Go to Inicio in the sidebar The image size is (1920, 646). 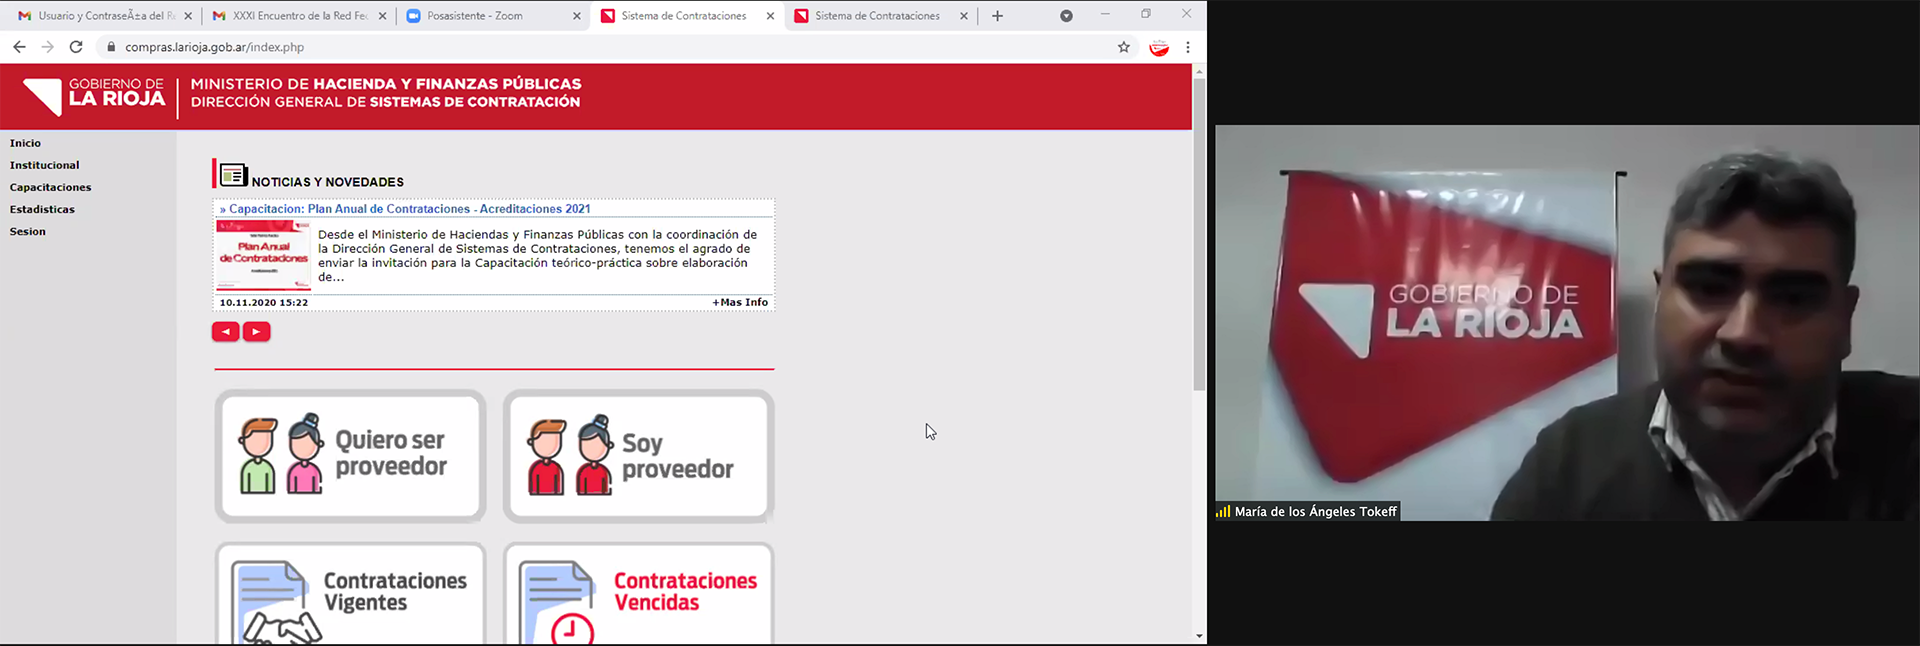(x=25, y=143)
